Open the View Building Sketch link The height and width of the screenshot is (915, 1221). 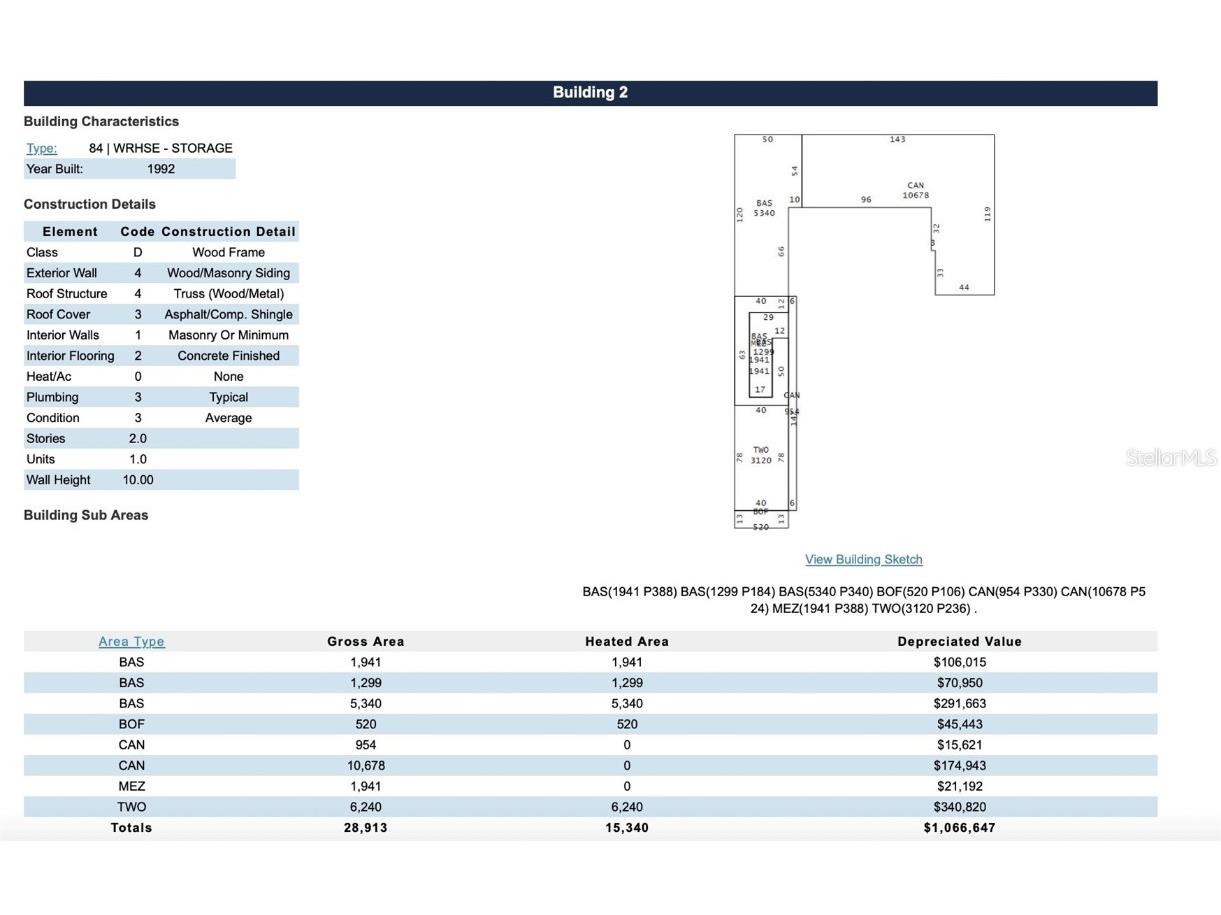click(x=863, y=559)
